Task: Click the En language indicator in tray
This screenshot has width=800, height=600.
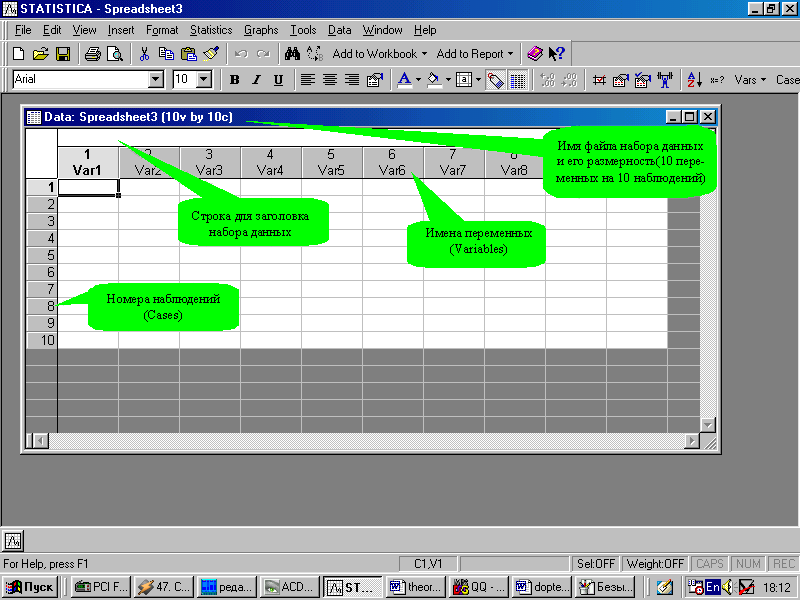Action: 712,587
